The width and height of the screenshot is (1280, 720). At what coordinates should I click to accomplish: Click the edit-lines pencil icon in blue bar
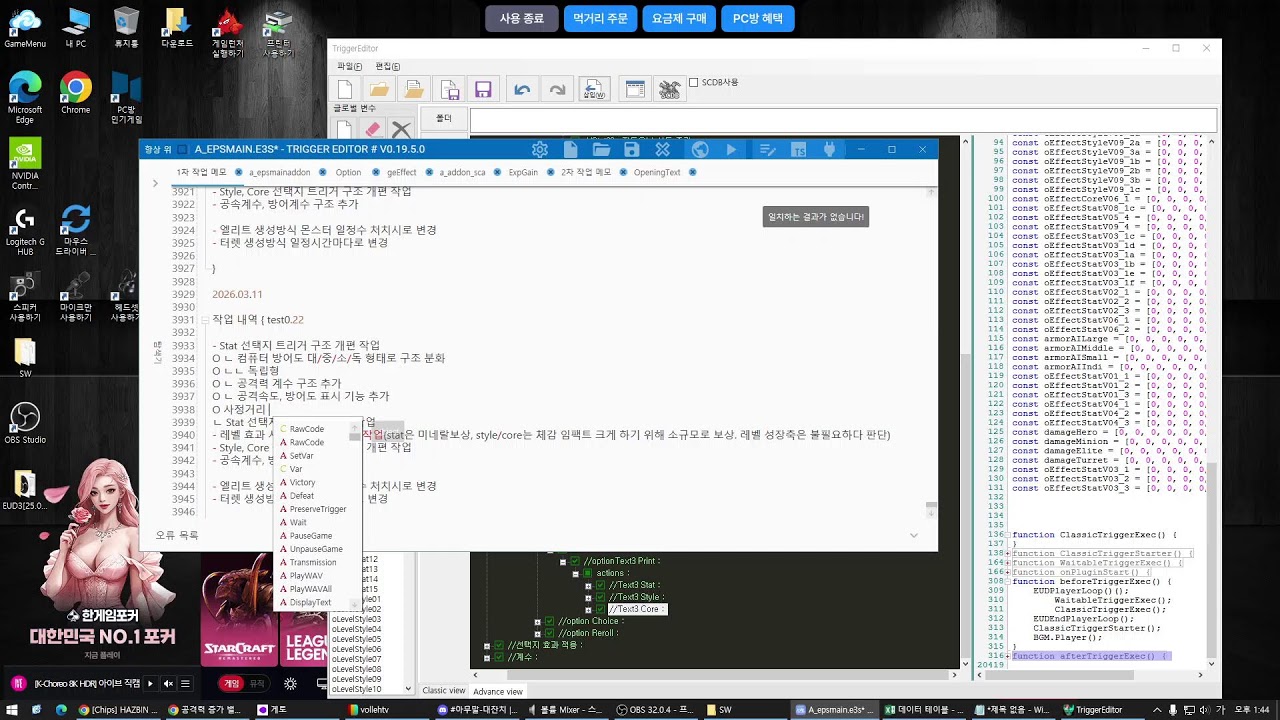(x=768, y=149)
